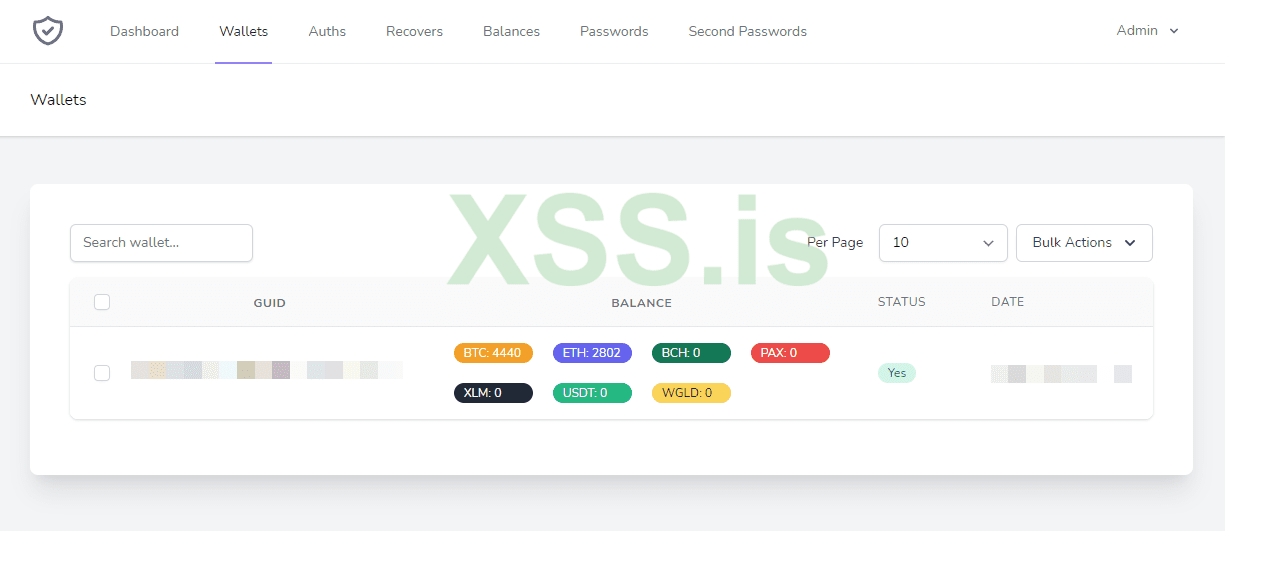Switch to the Wallets tab
This screenshot has width=1274, height=575.
[243, 31]
